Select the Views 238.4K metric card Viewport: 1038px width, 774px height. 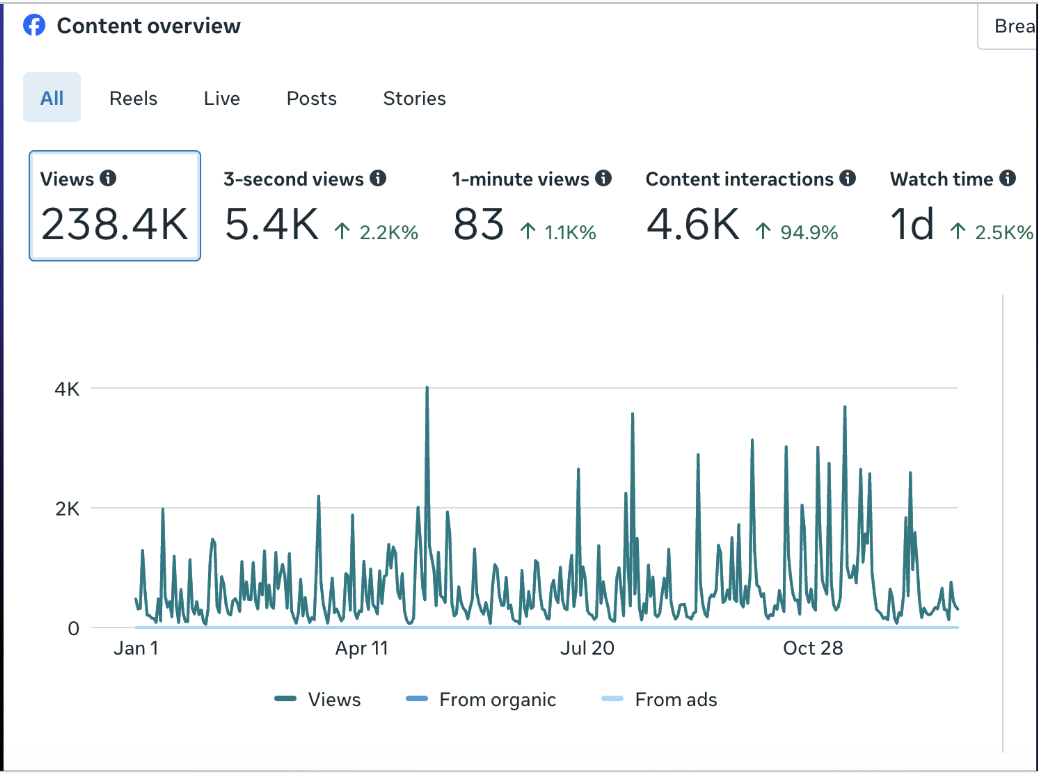[115, 206]
